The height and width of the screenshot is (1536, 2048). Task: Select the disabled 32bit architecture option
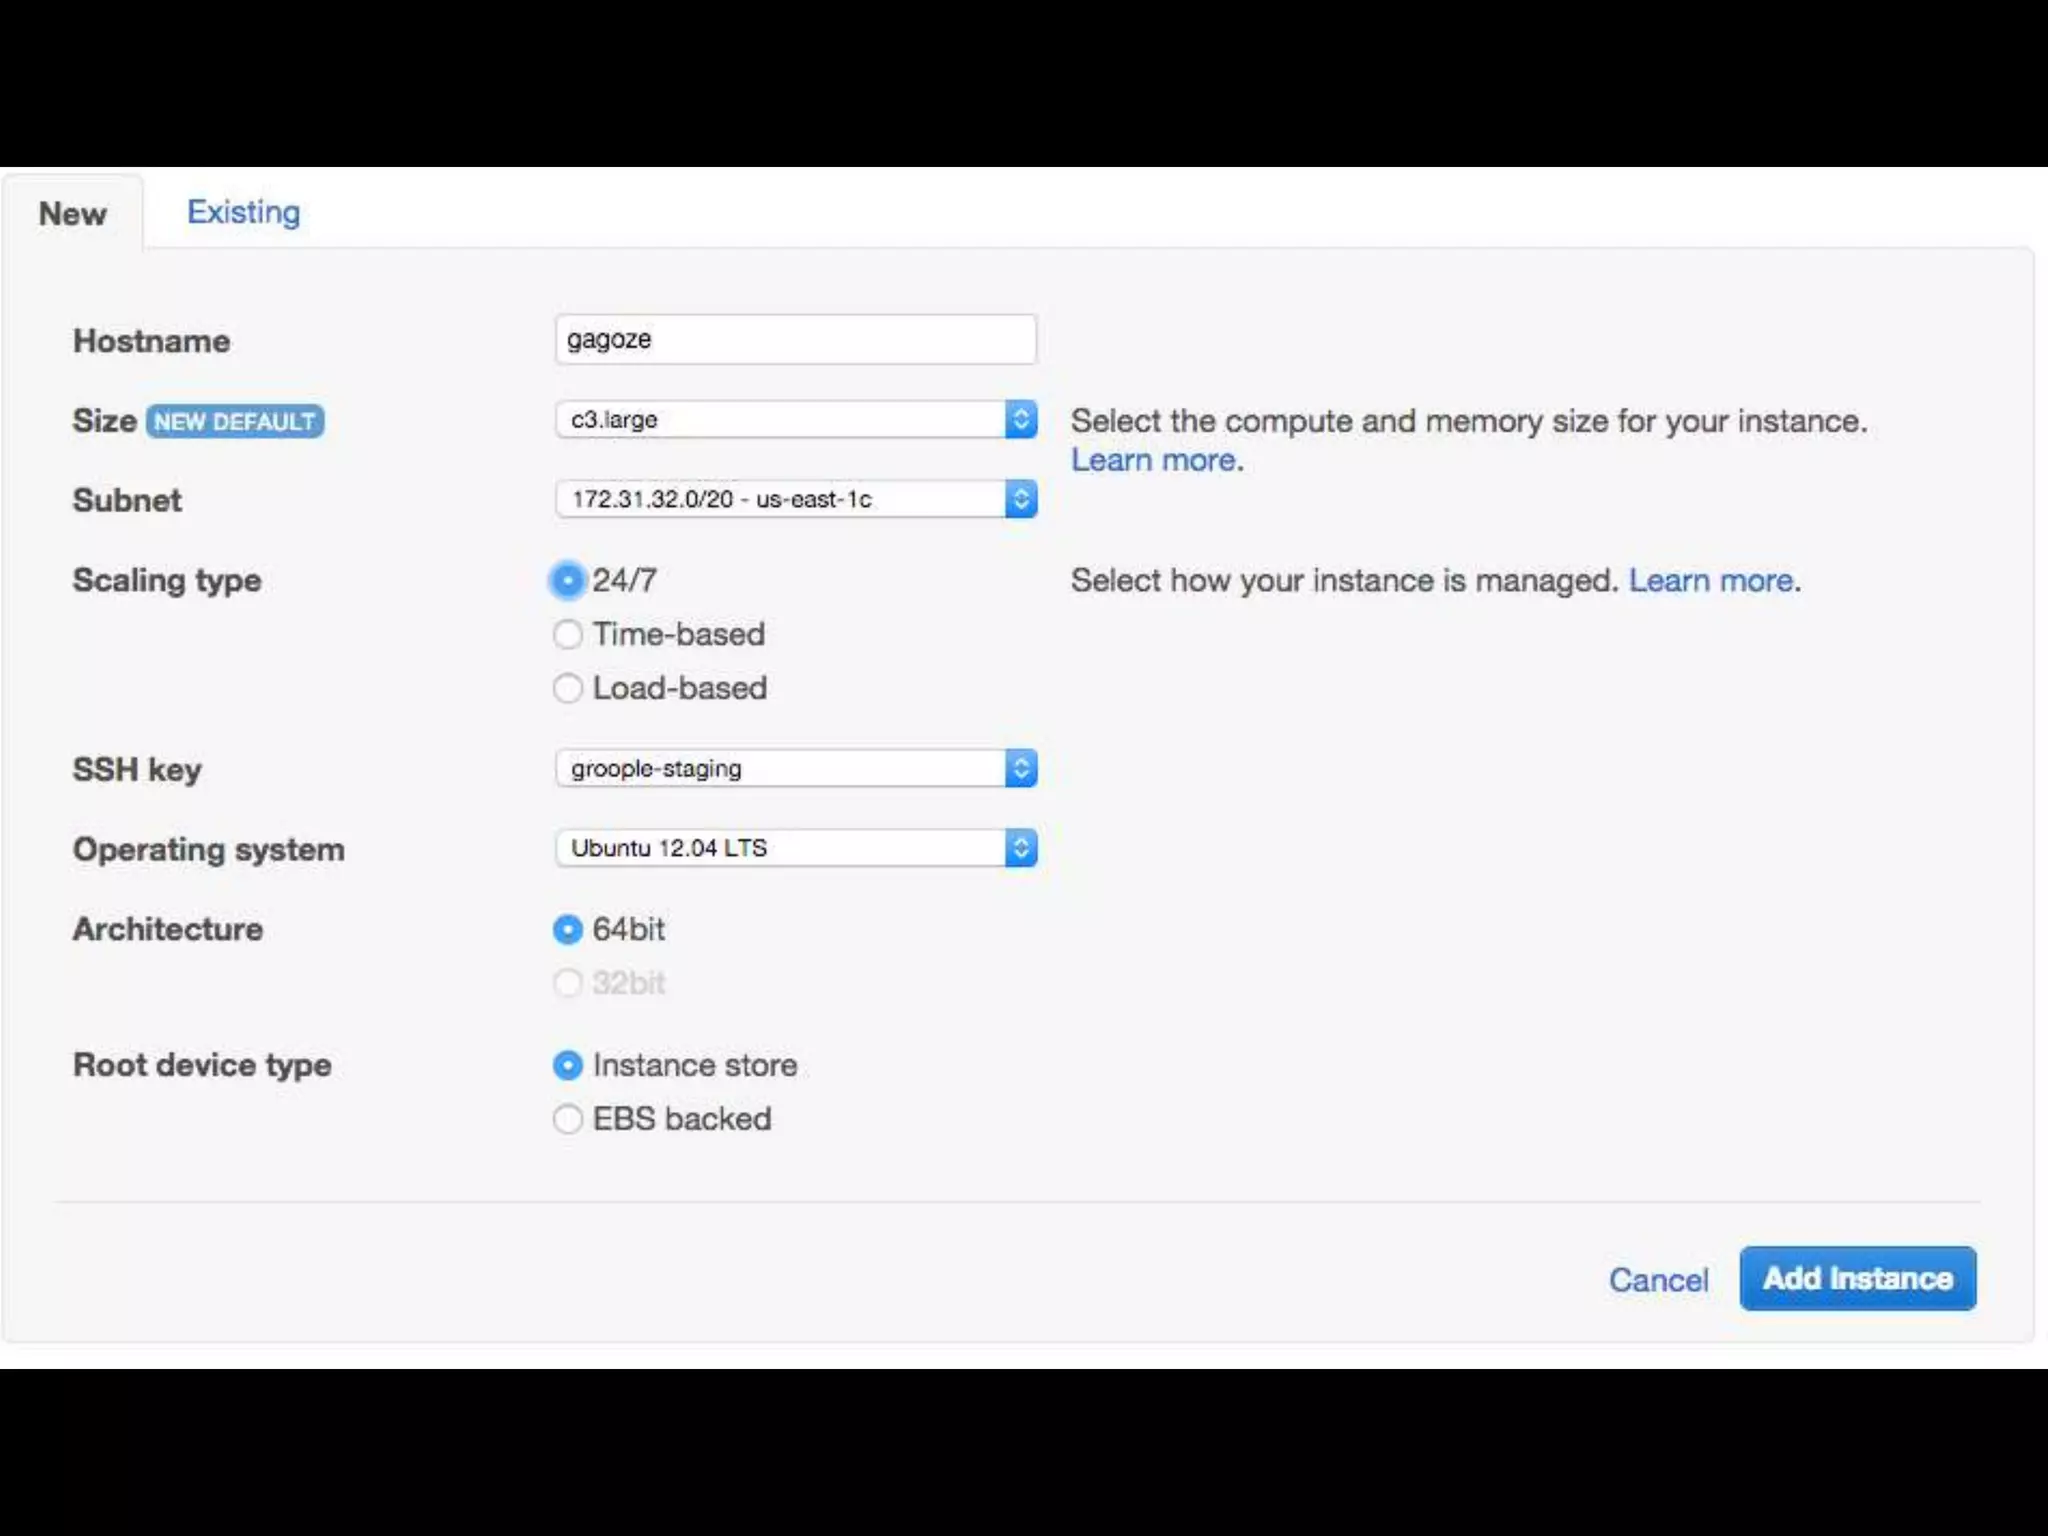[x=567, y=983]
